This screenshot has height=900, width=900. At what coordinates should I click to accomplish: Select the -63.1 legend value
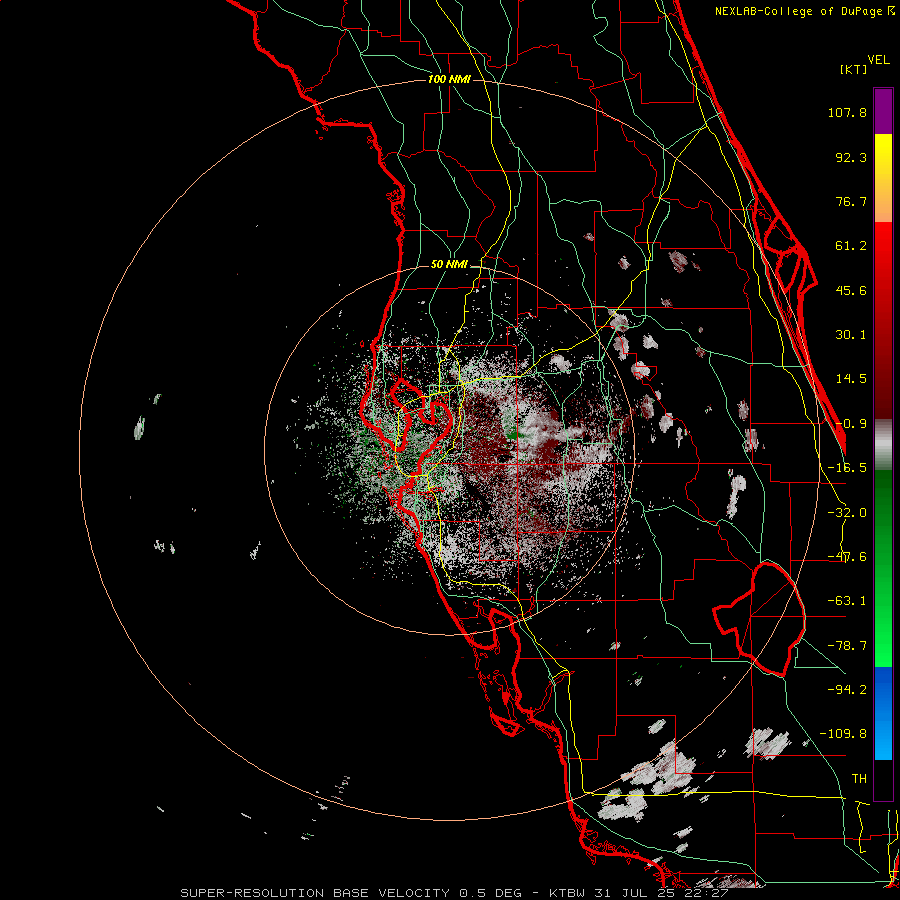pos(847,601)
